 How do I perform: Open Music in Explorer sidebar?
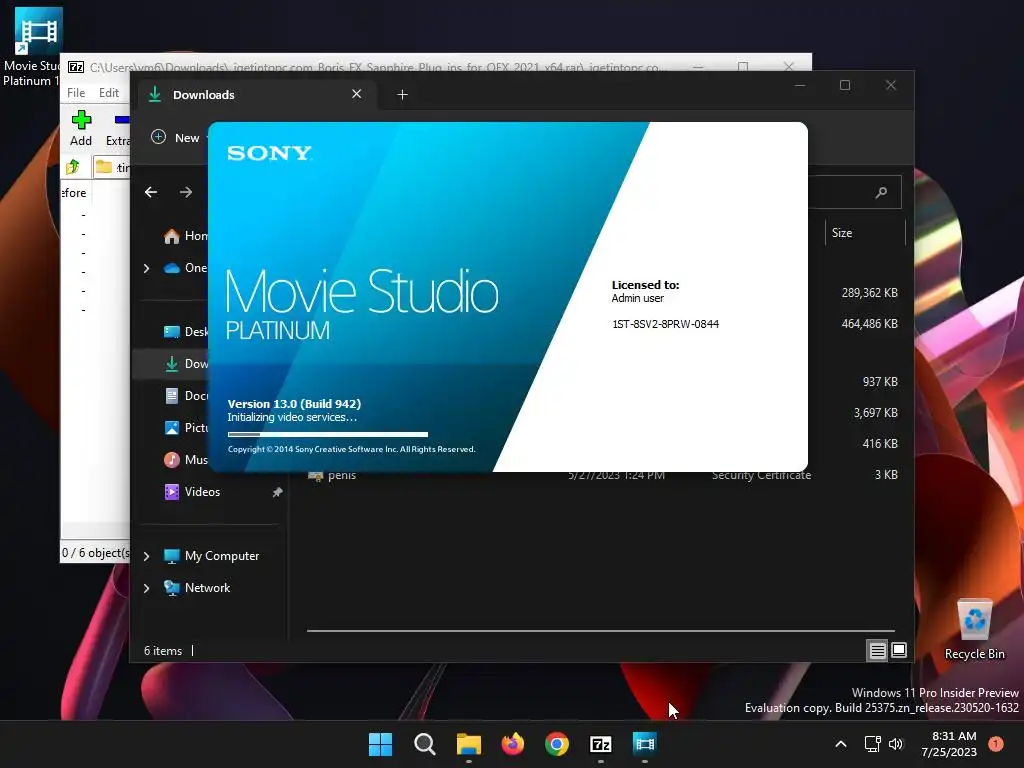point(185,460)
